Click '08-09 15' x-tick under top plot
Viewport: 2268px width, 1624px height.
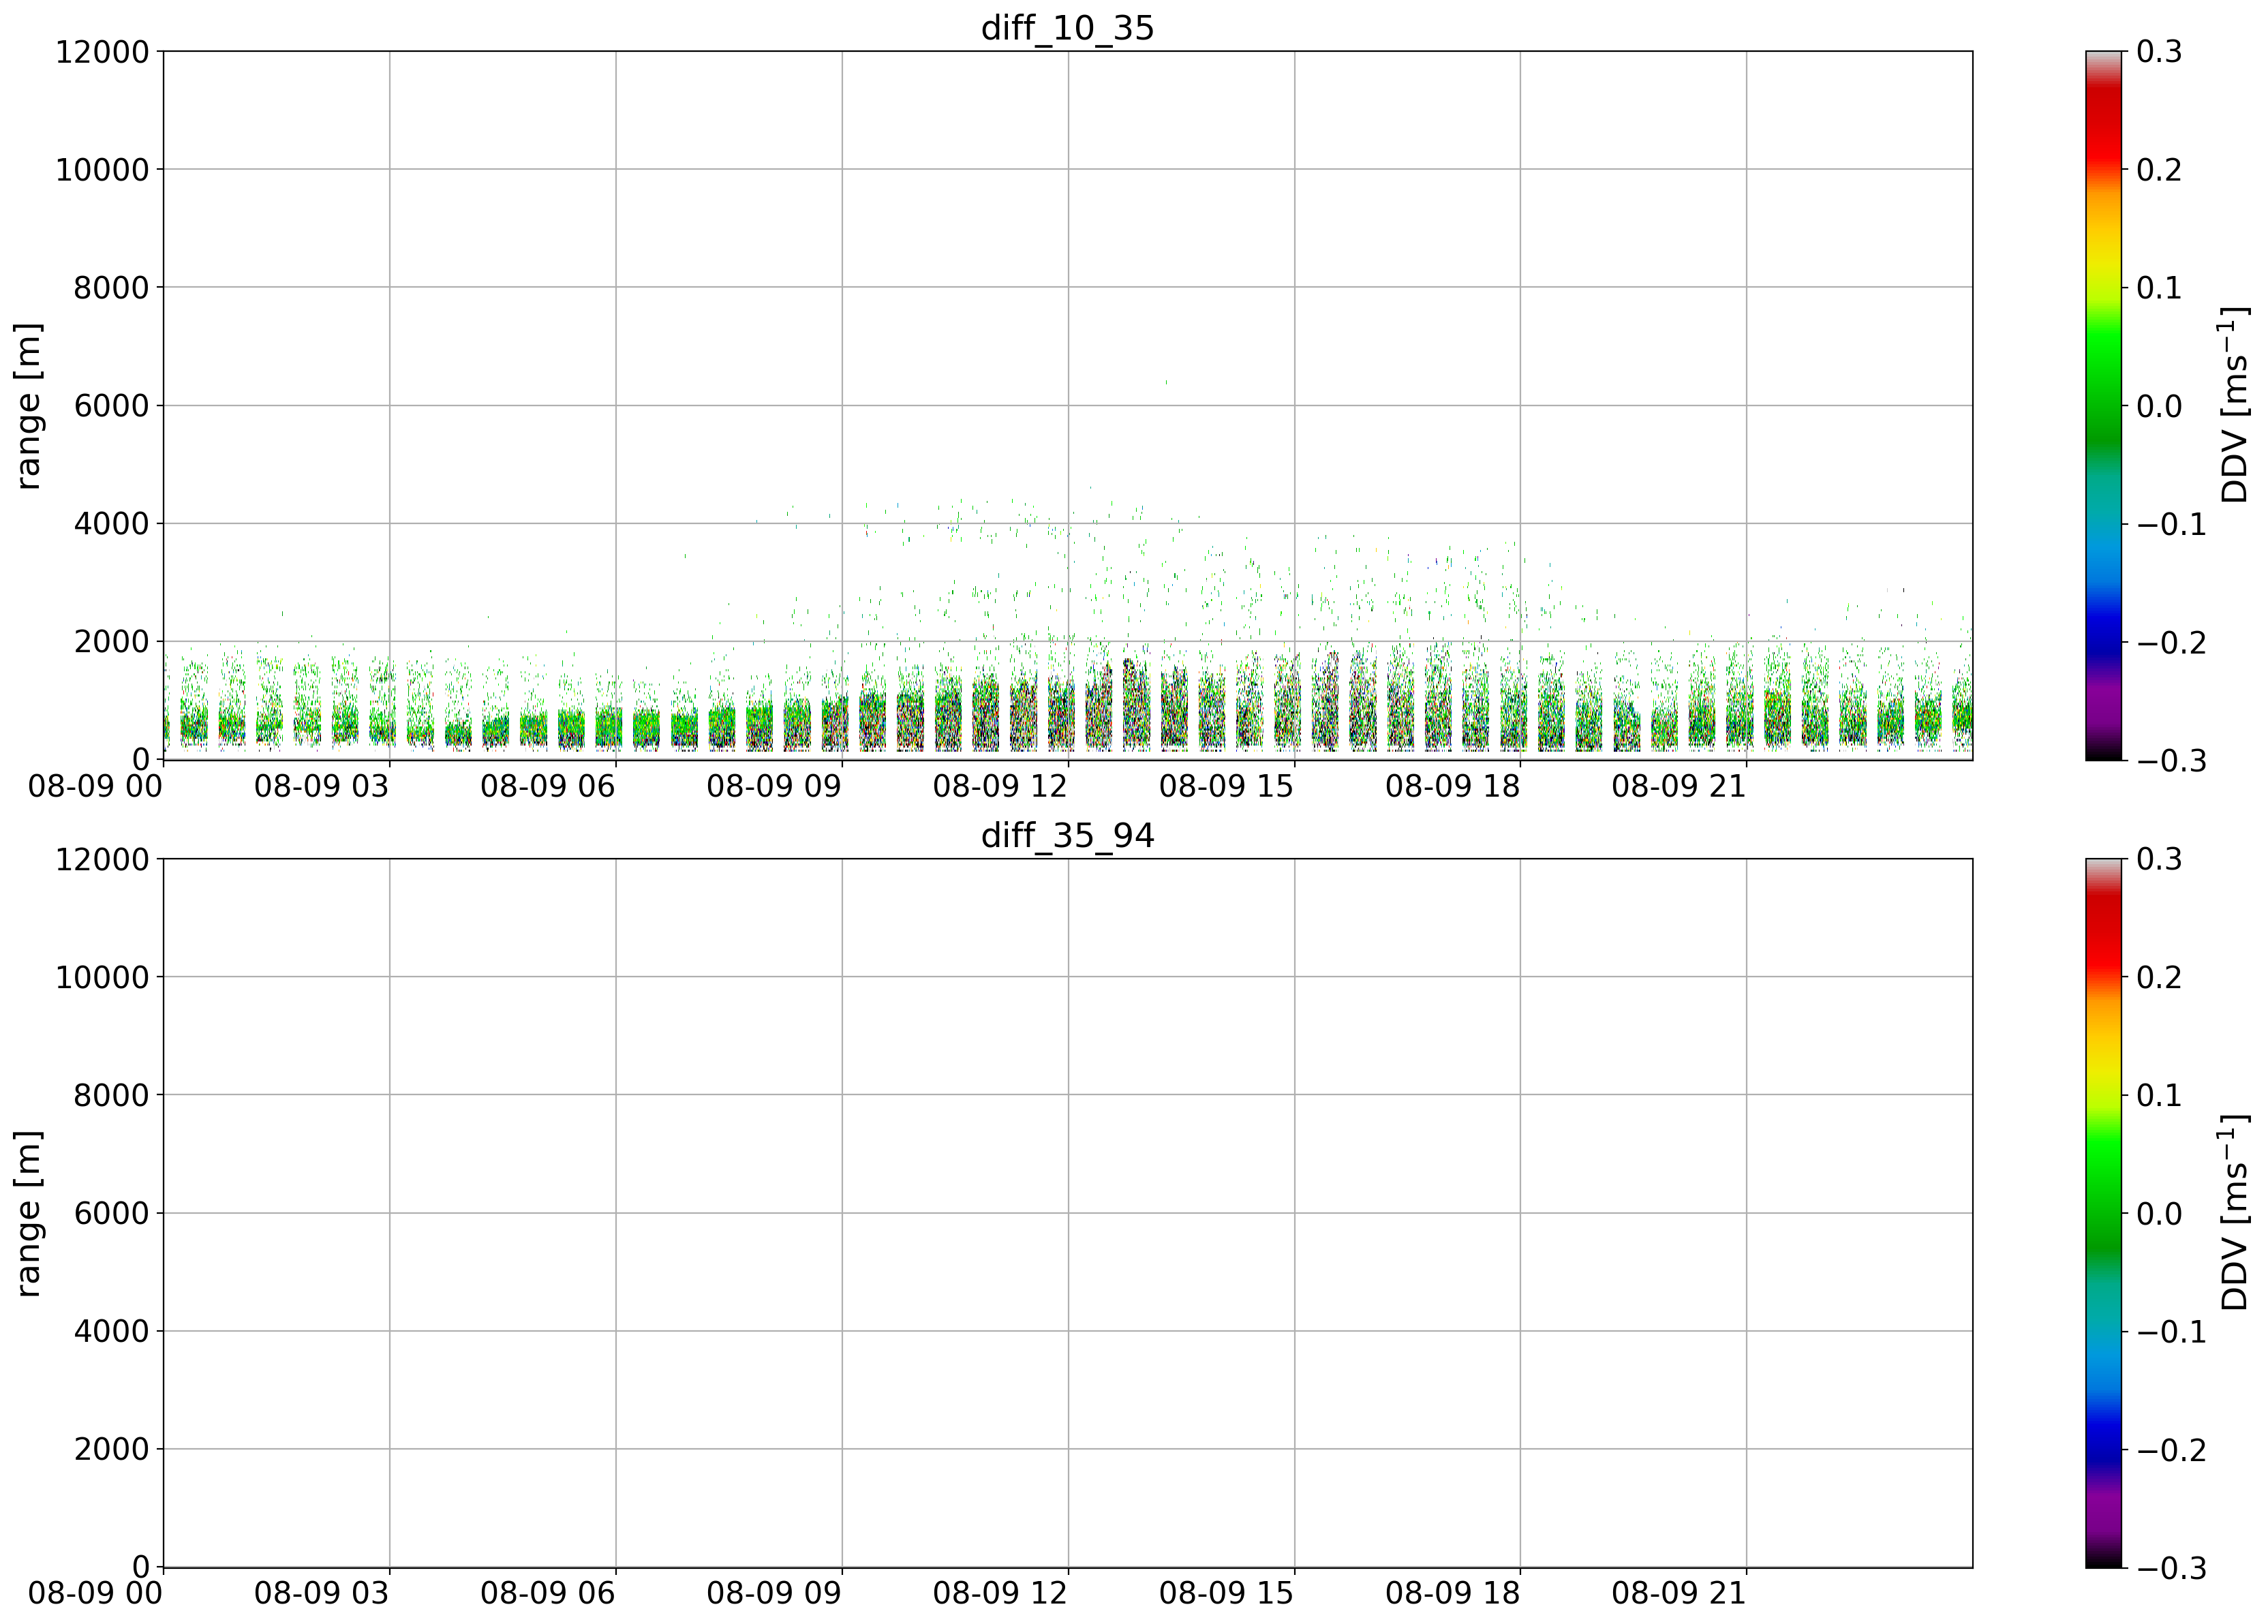click(1226, 786)
